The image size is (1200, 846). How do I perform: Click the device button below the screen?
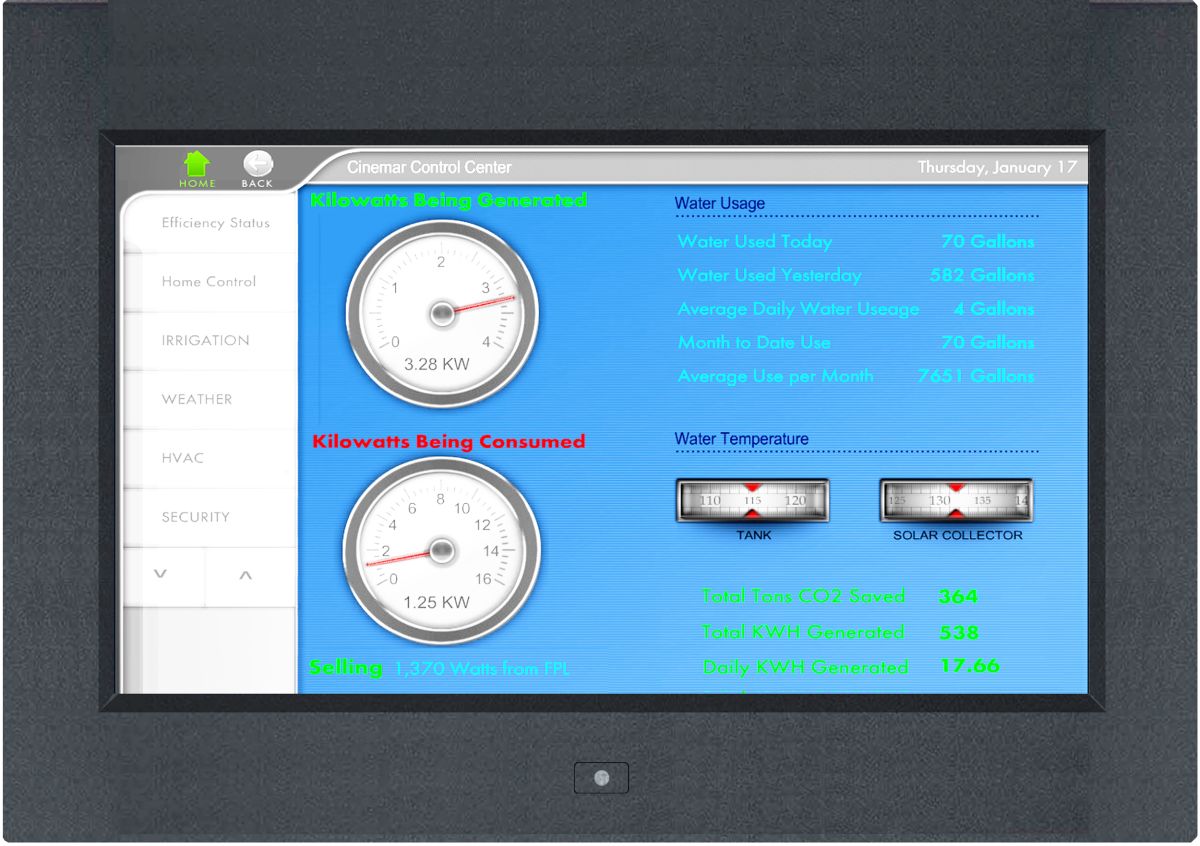601,778
